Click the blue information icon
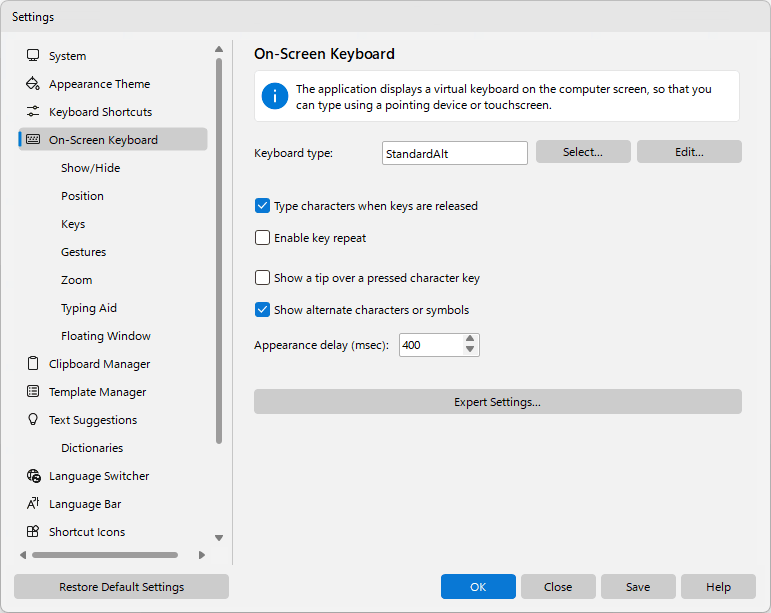This screenshot has width=771, height=613. click(275, 96)
